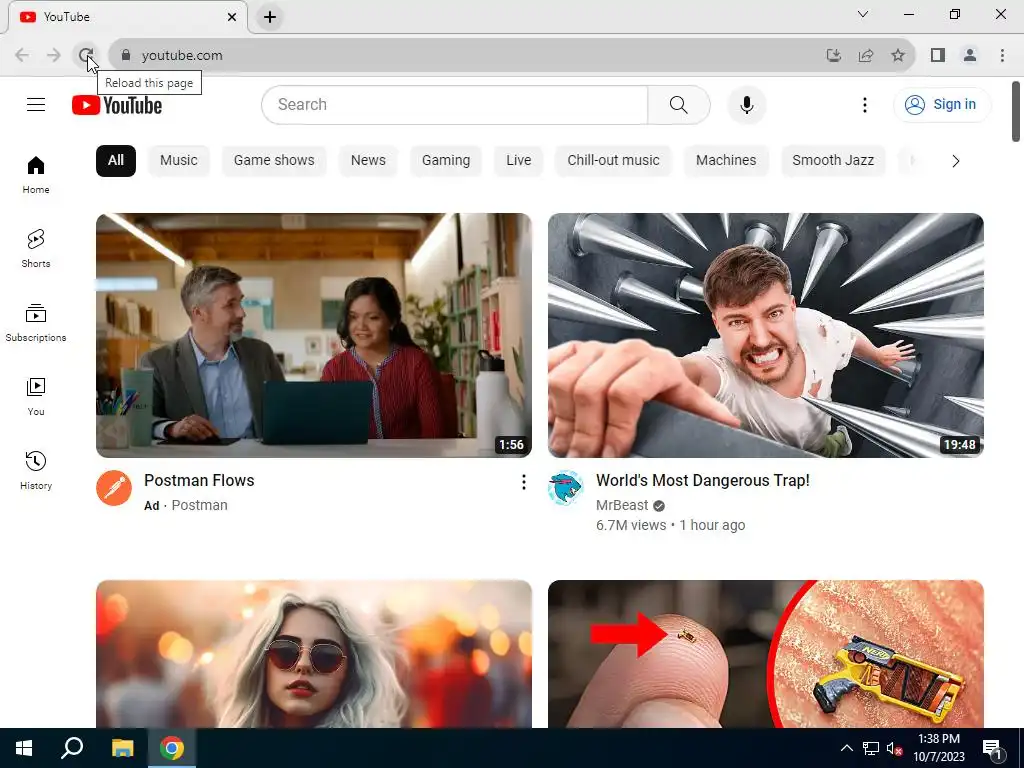This screenshot has height=768, width=1024.
Task: Open Windows taskbar search
Action: (x=72, y=748)
